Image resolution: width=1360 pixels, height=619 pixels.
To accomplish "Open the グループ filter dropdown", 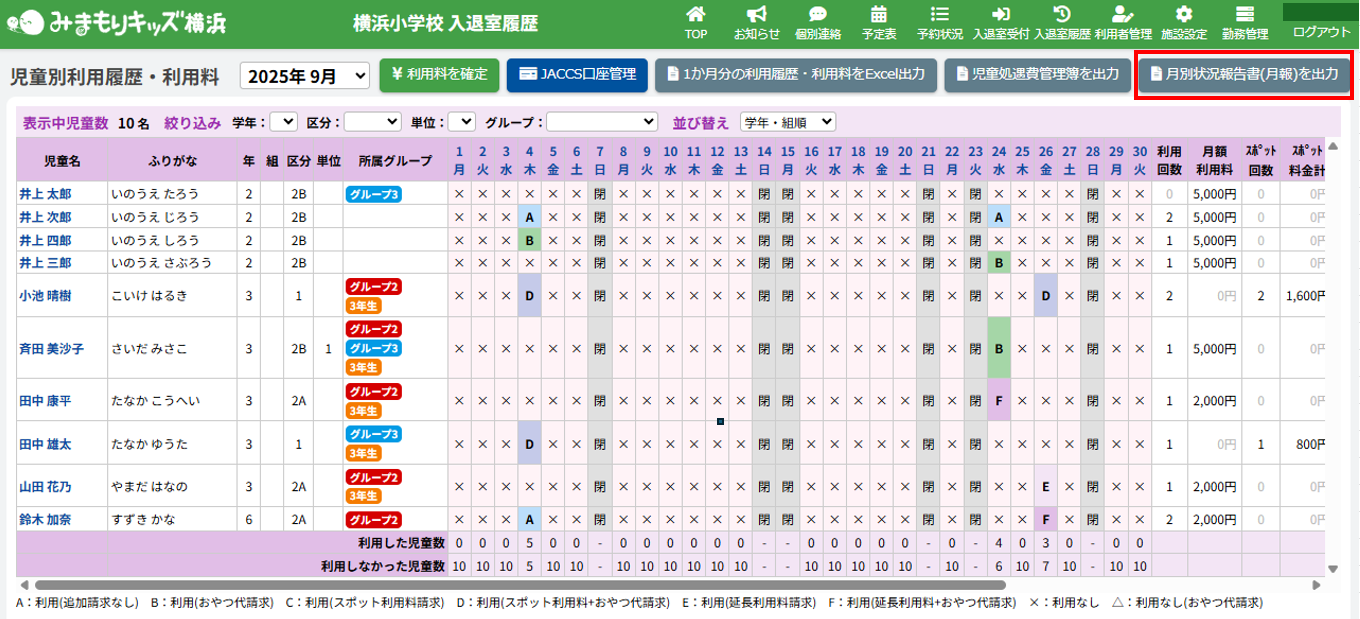I will point(601,122).
